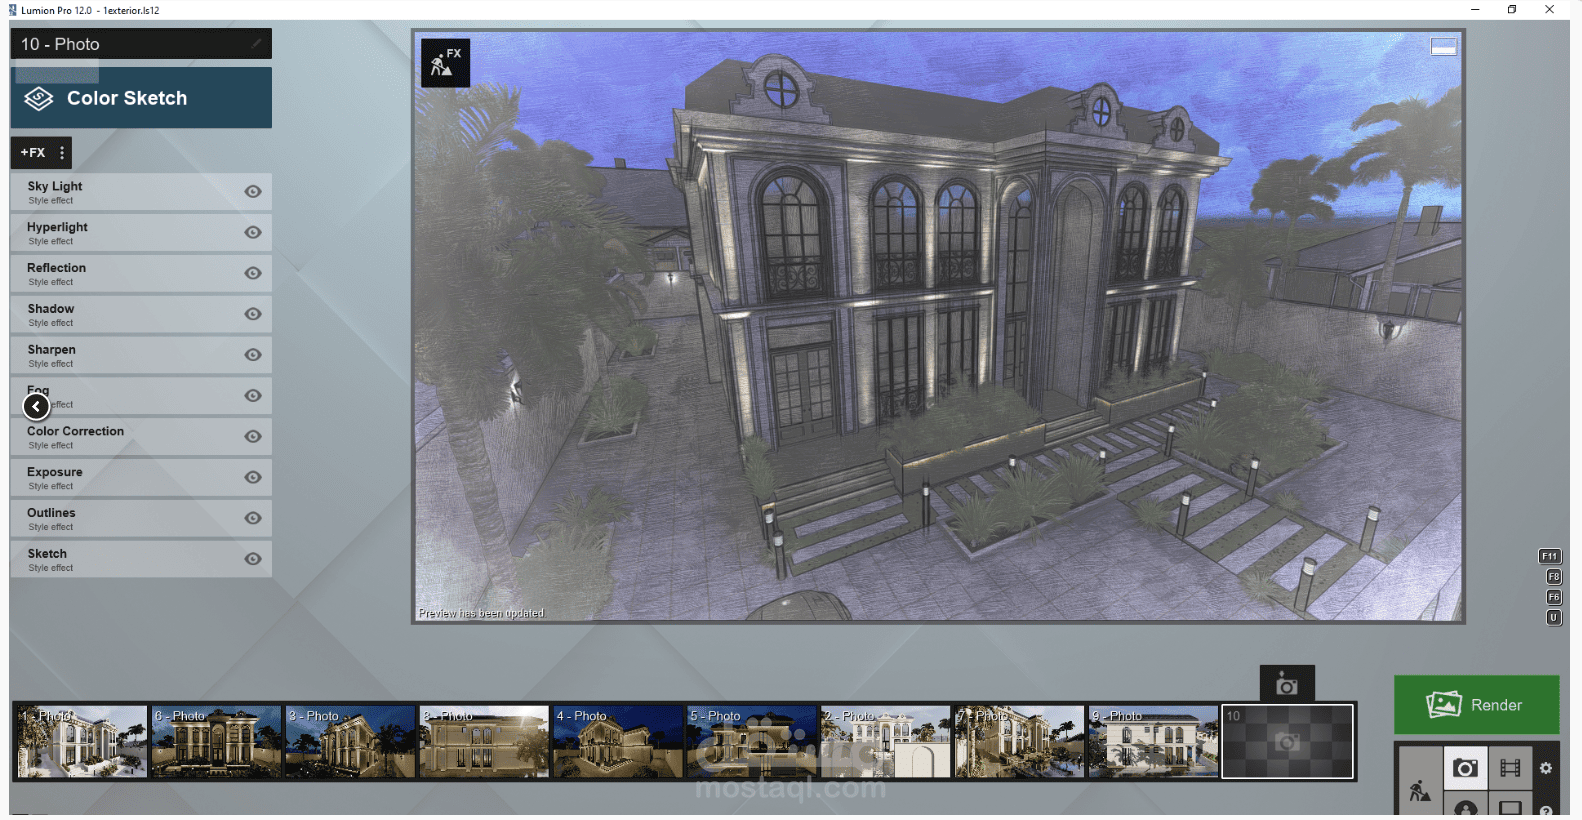Close the Lumion Pro window
Viewport: 1582px width, 820px height.
click(x=1549, y=10)
